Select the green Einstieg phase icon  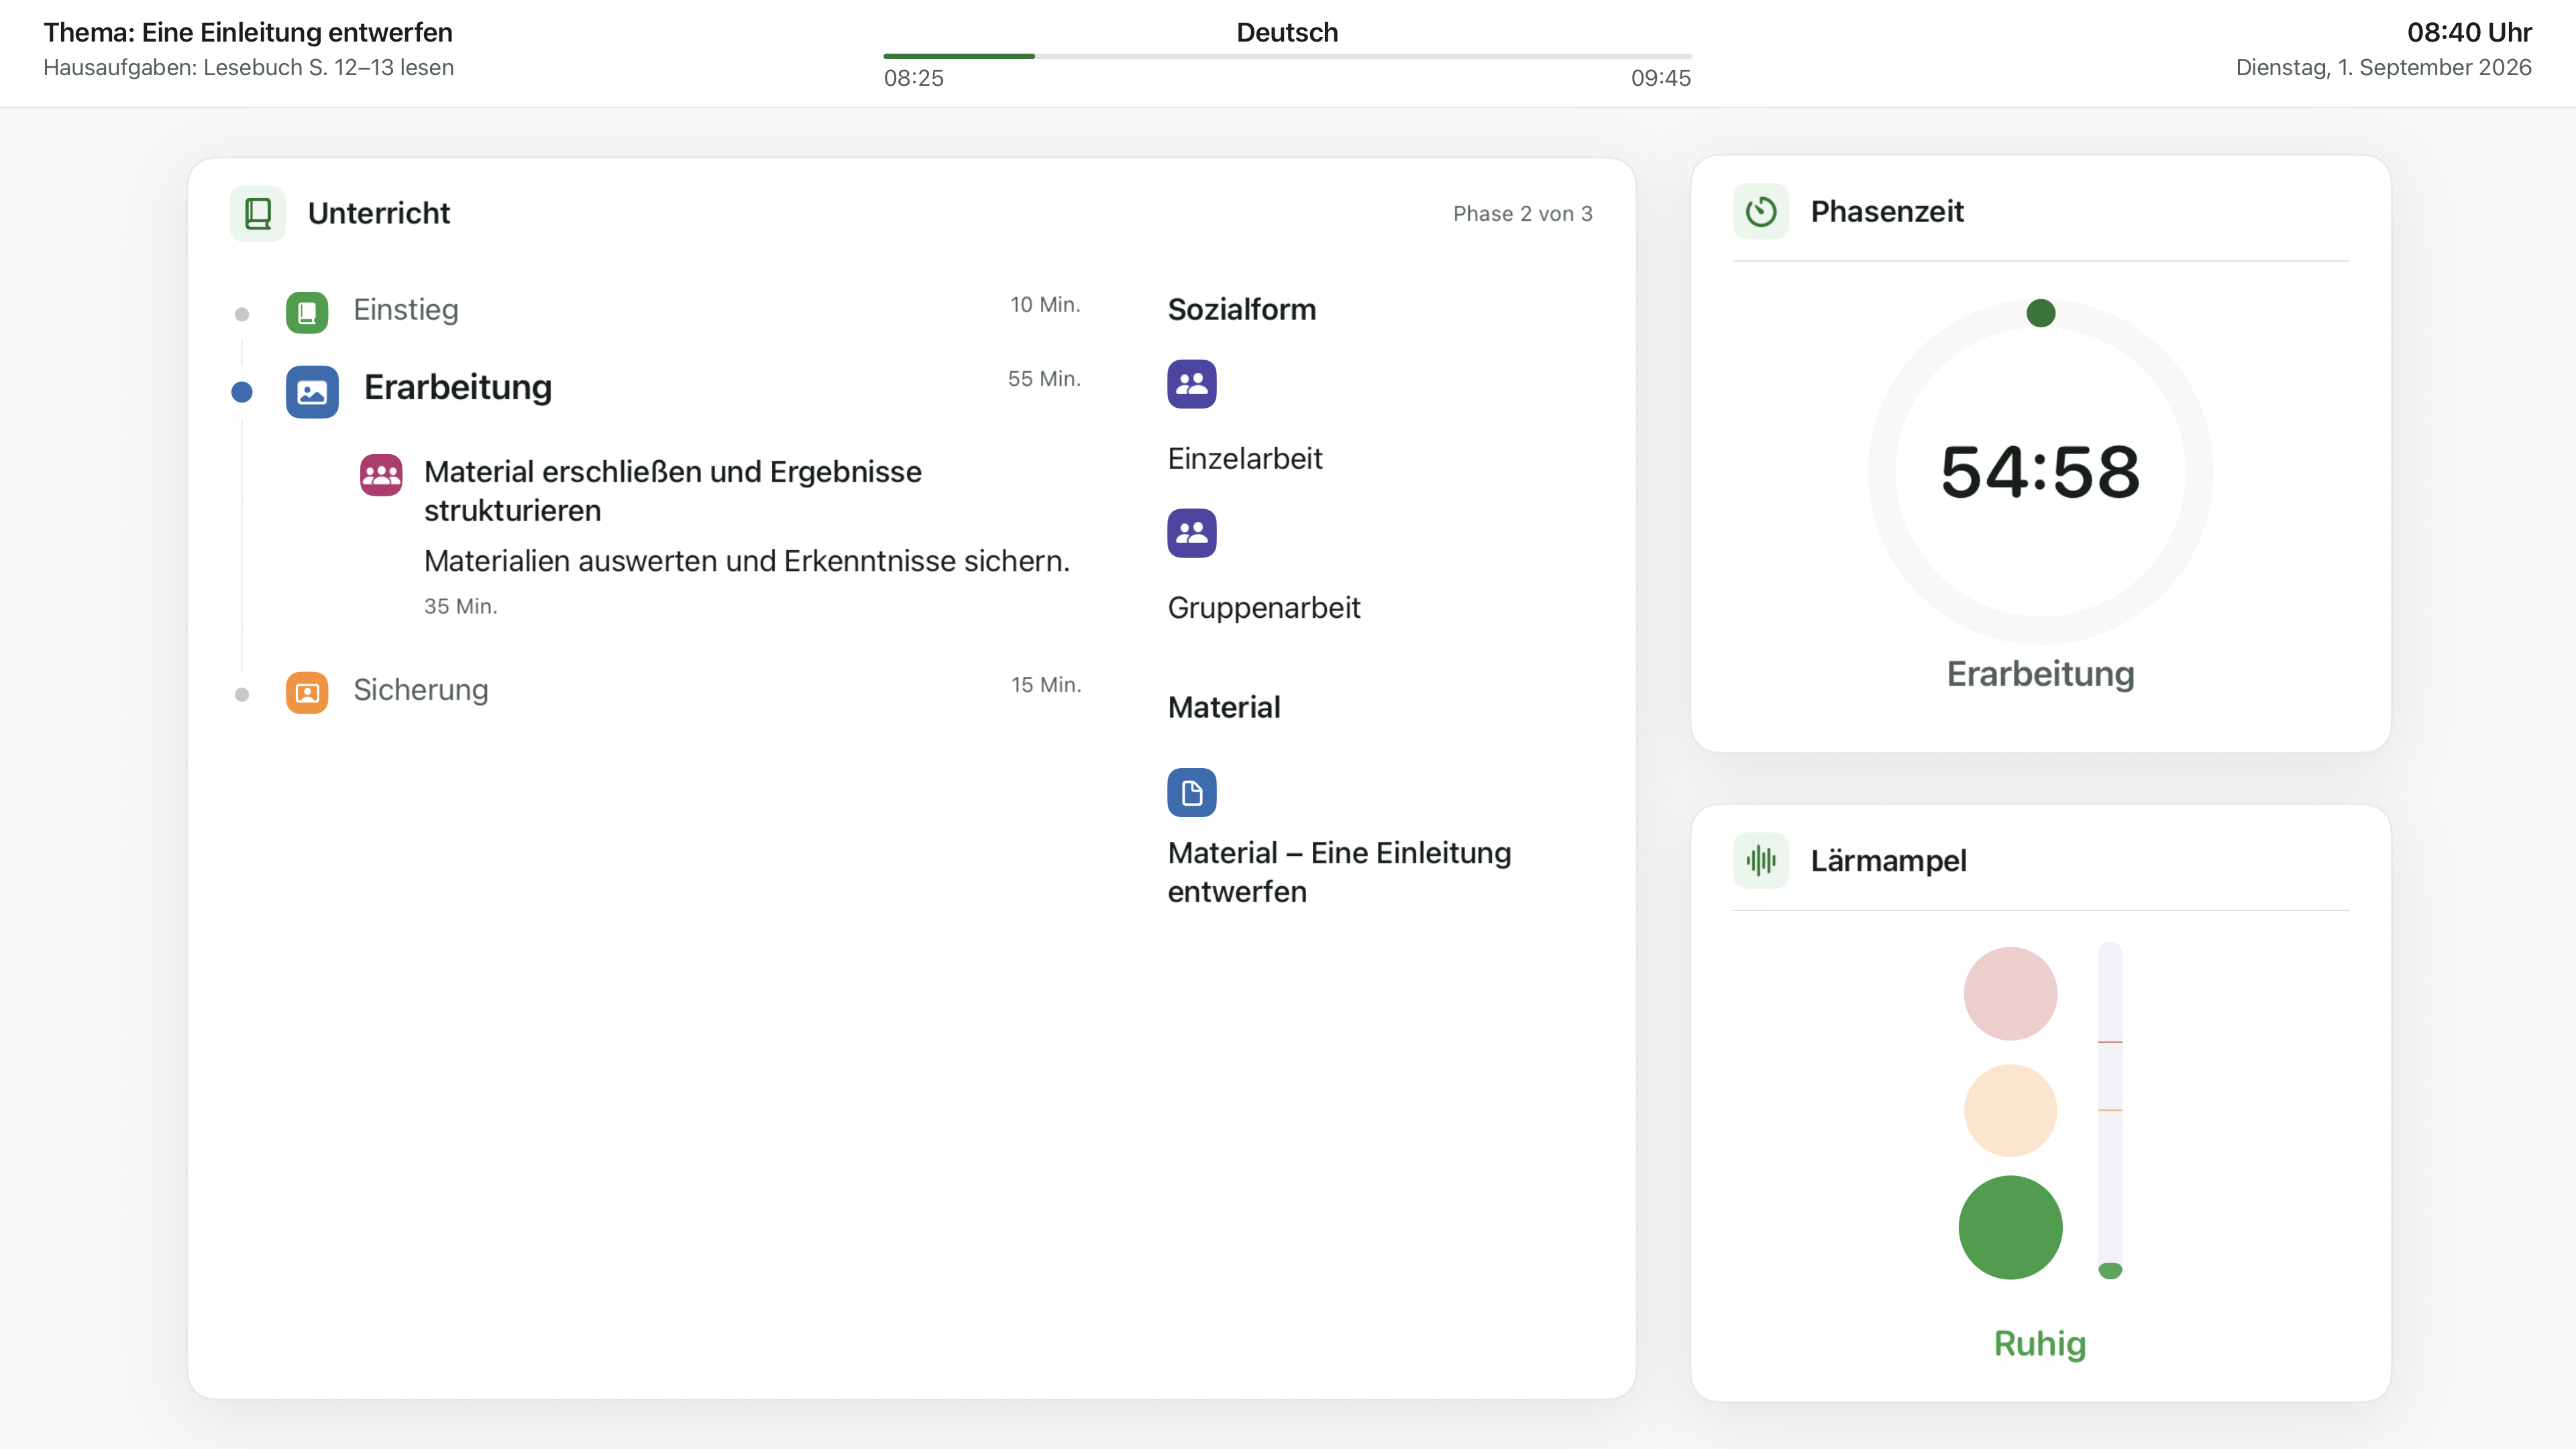307,312
